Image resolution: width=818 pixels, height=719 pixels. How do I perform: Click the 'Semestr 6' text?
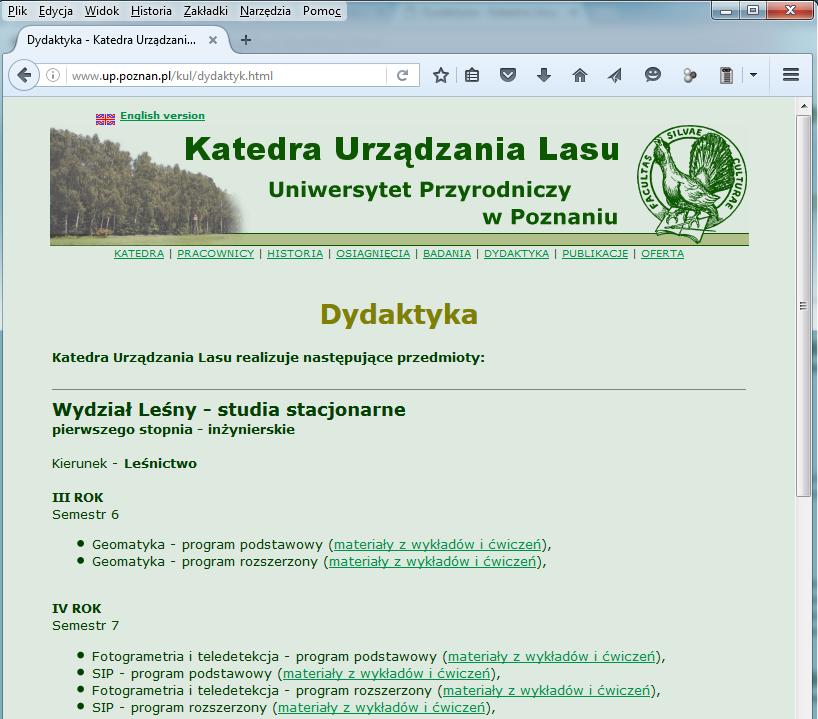click(86, 515)
